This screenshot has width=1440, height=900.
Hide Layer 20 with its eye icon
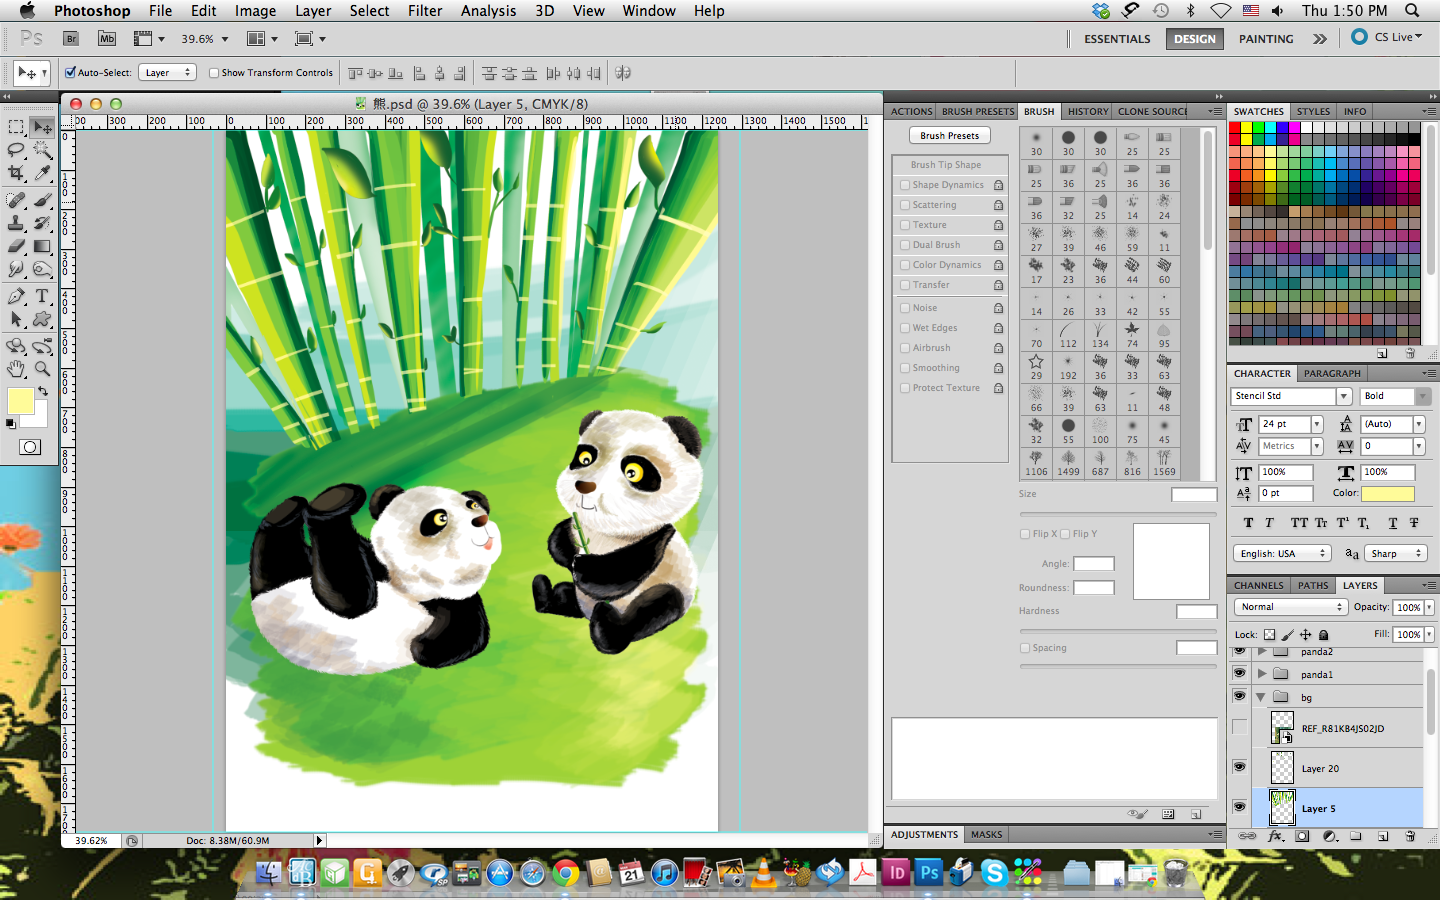click(x=1240, y=767)
